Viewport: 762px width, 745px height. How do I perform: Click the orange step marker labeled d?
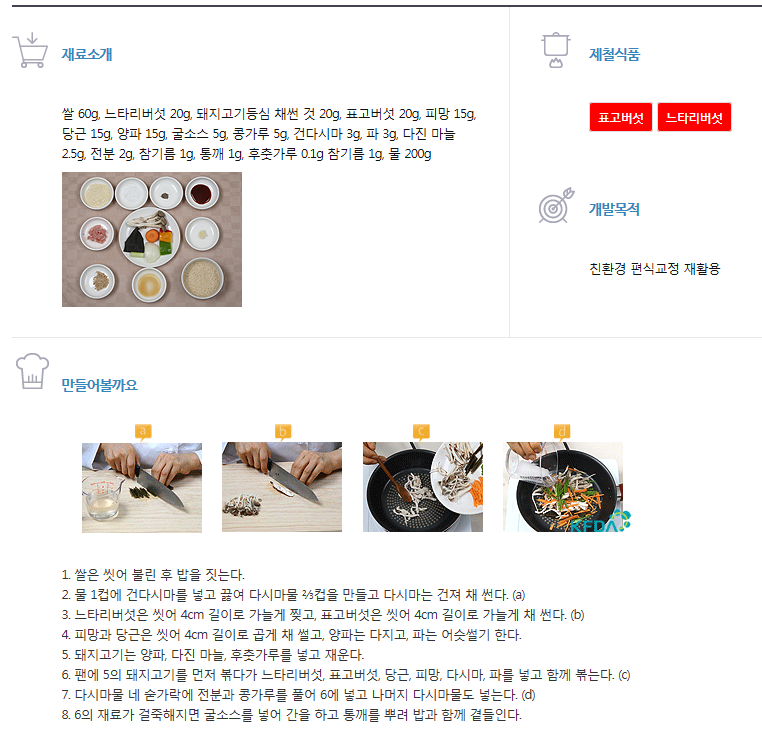[x=562, y=432]
